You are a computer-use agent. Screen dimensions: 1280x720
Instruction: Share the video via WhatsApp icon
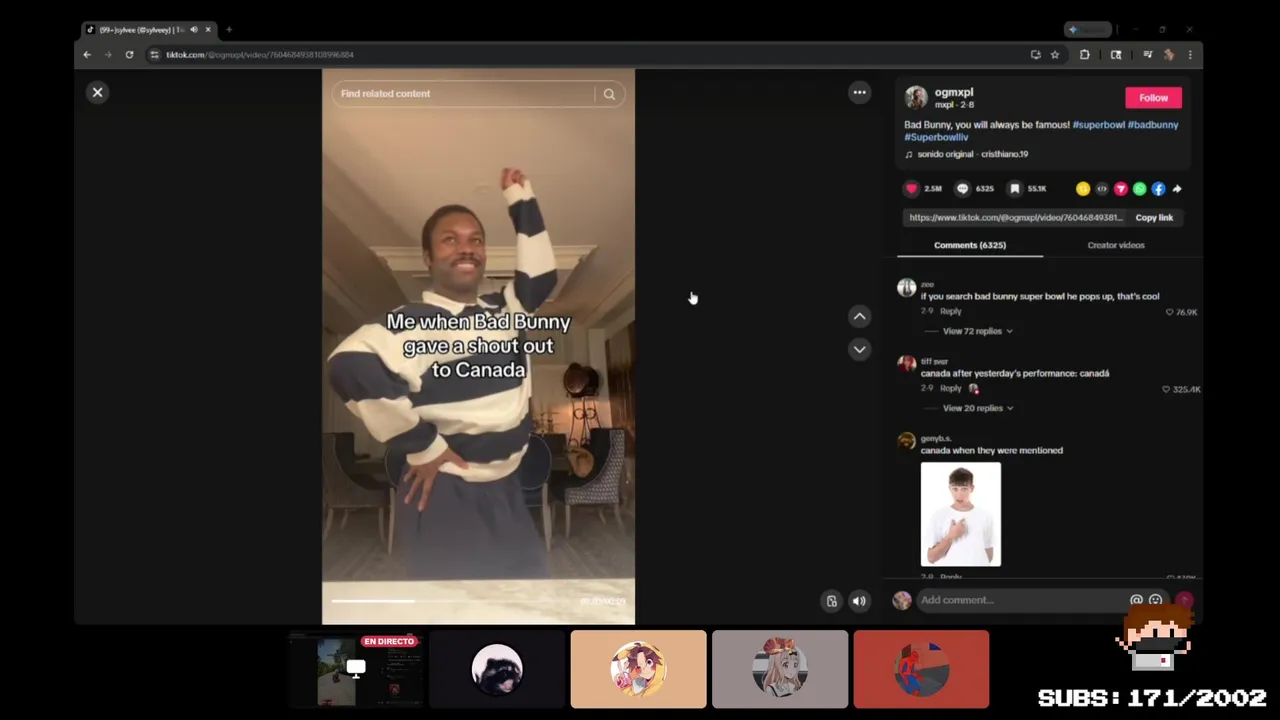(x=1140, y=188)
